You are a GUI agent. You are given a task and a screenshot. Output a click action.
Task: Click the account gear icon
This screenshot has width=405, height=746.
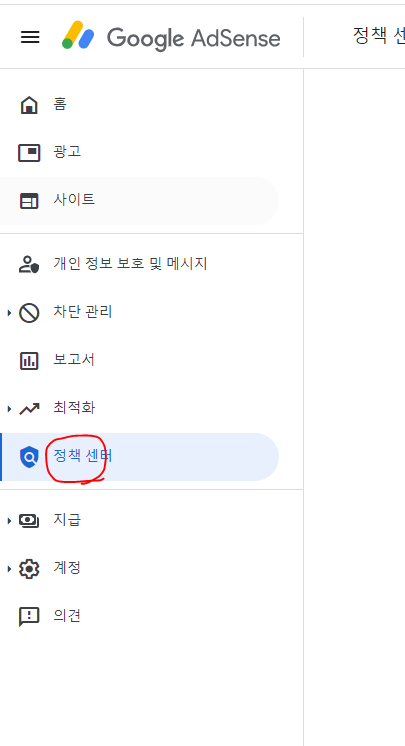[29, 569]
